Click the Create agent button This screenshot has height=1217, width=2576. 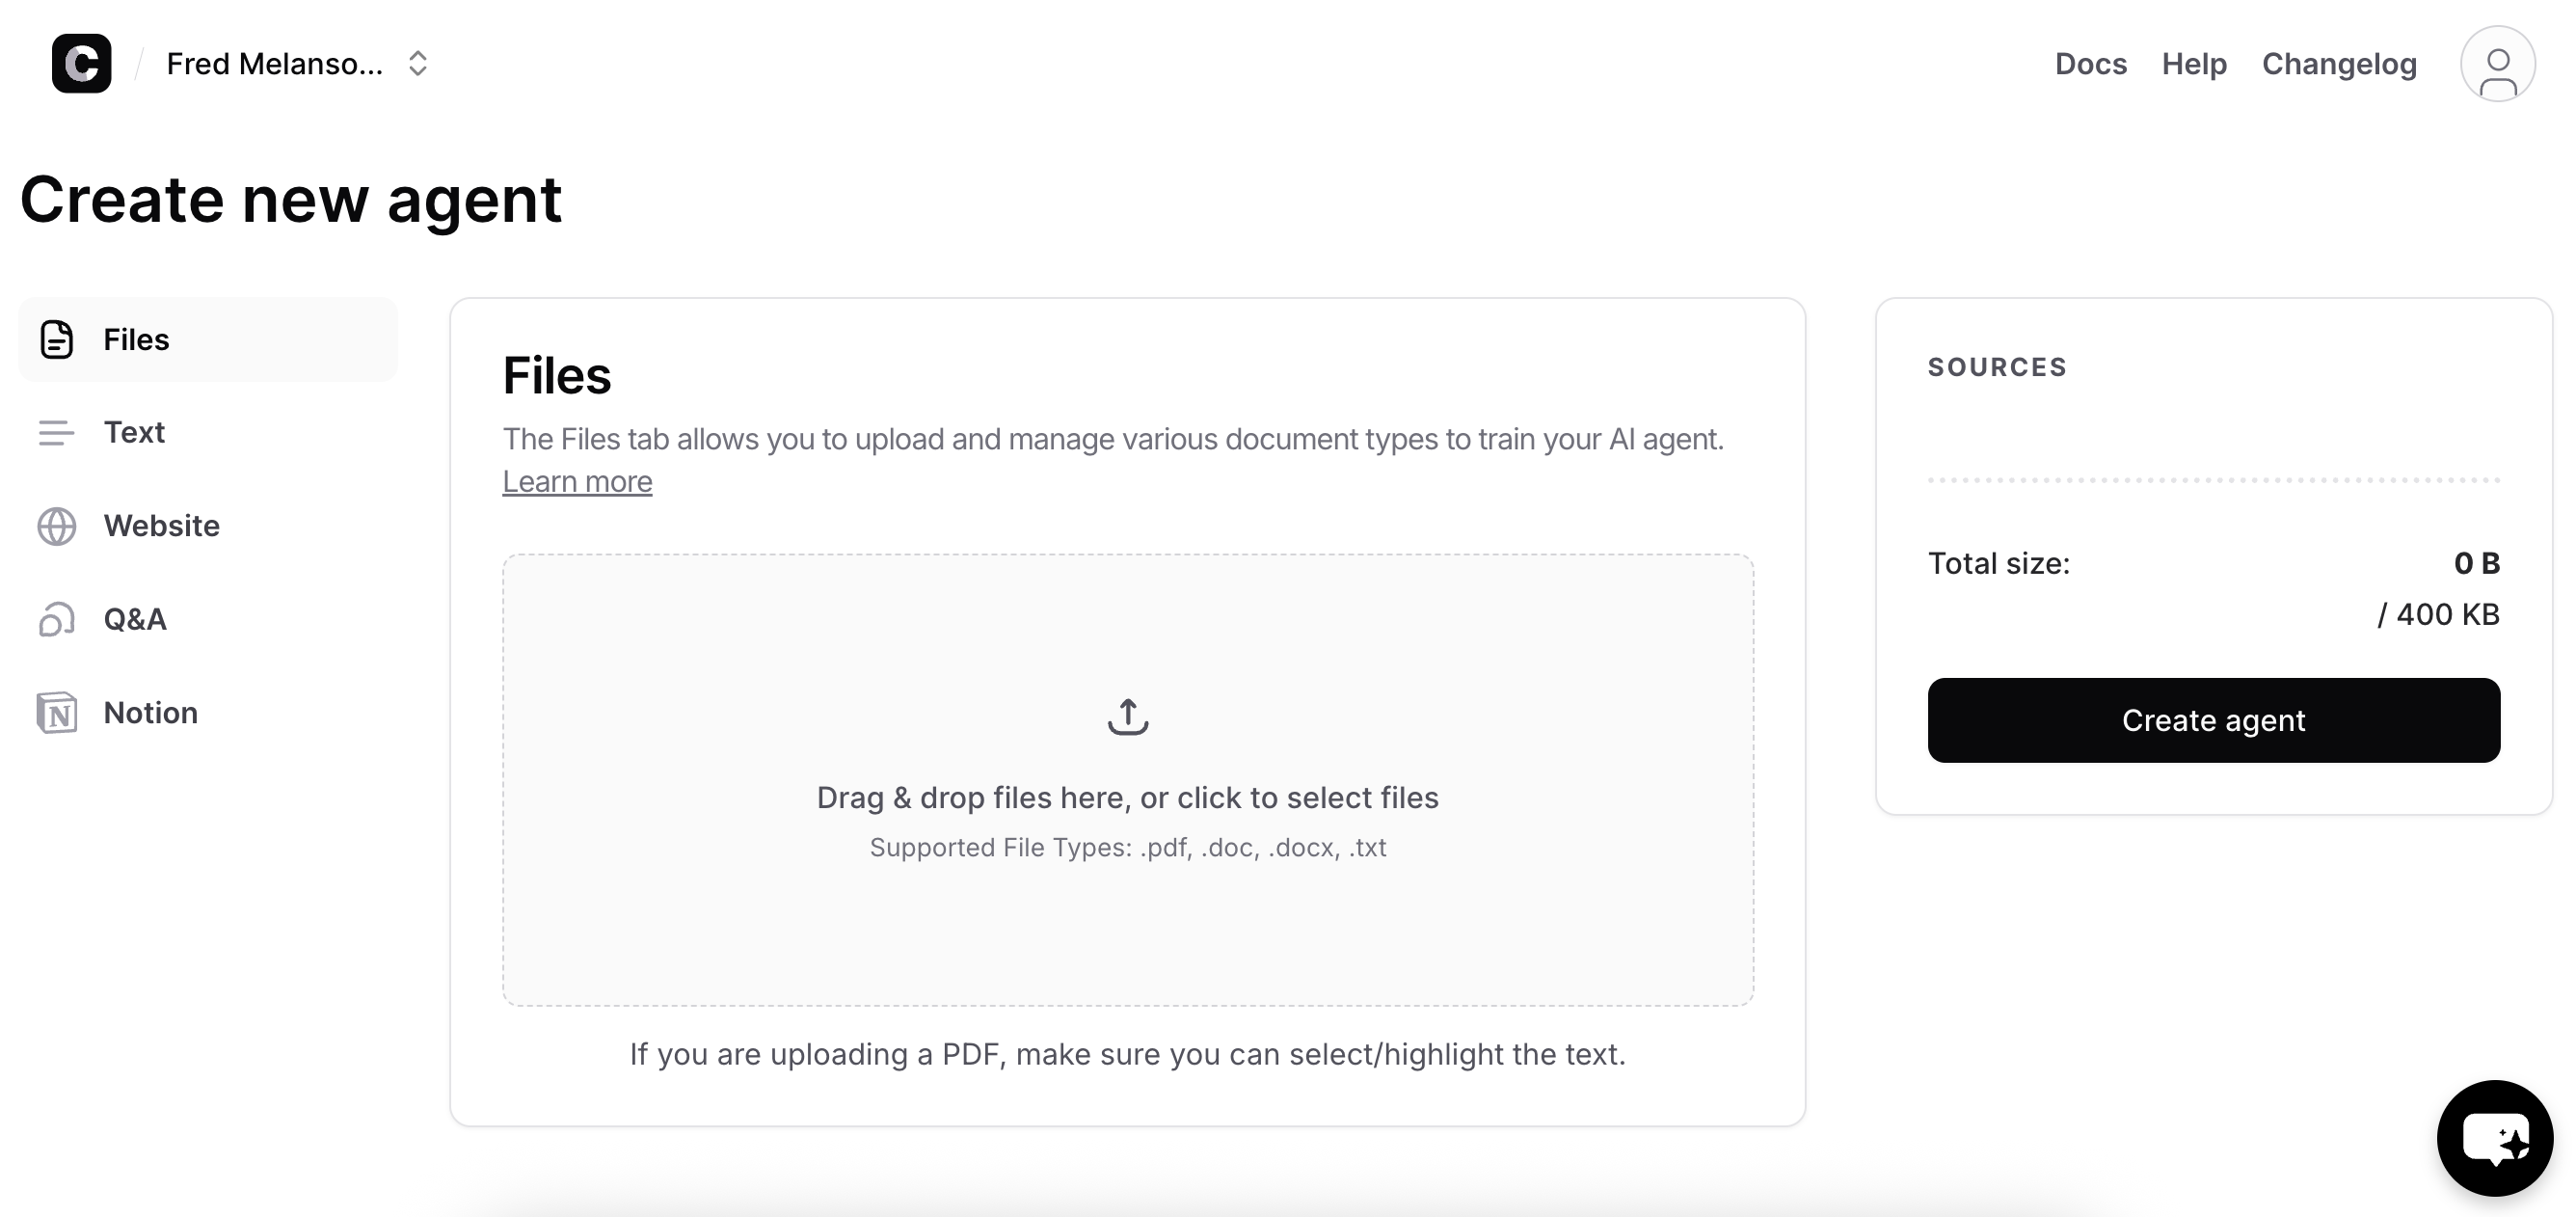(2213, 720)
